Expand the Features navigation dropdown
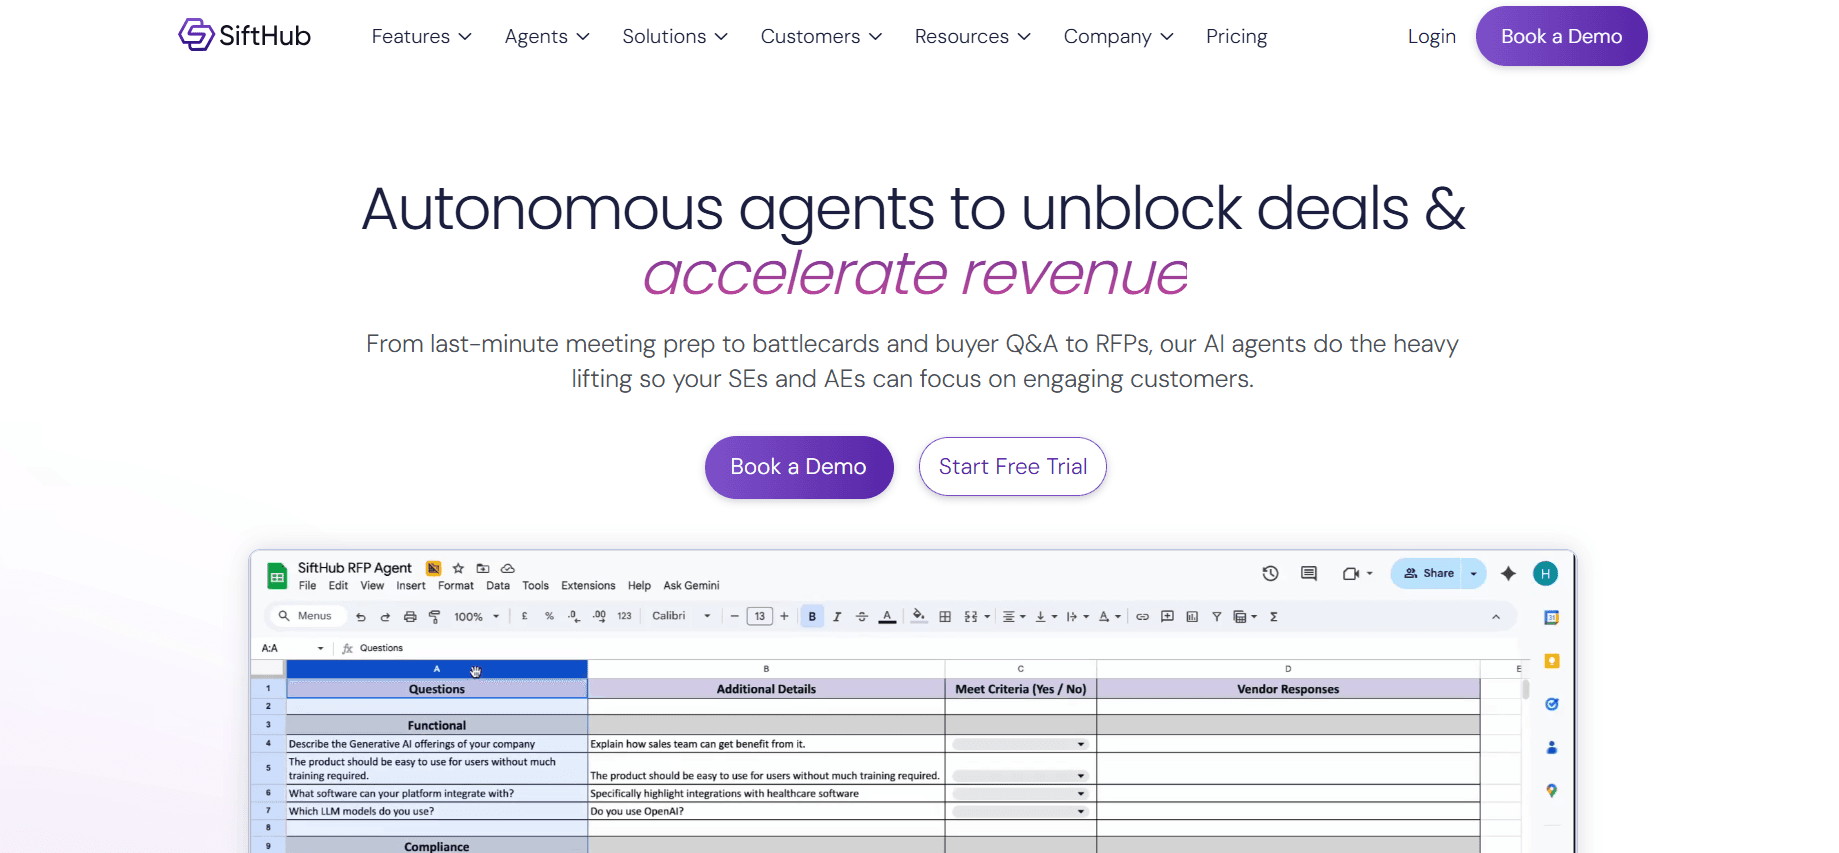Viewport: 1839px width, 853px height. coord(421,37)
